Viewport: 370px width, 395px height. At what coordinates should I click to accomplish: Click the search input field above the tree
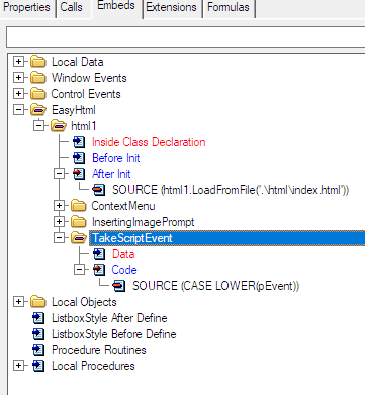click(x=186, y=37)
